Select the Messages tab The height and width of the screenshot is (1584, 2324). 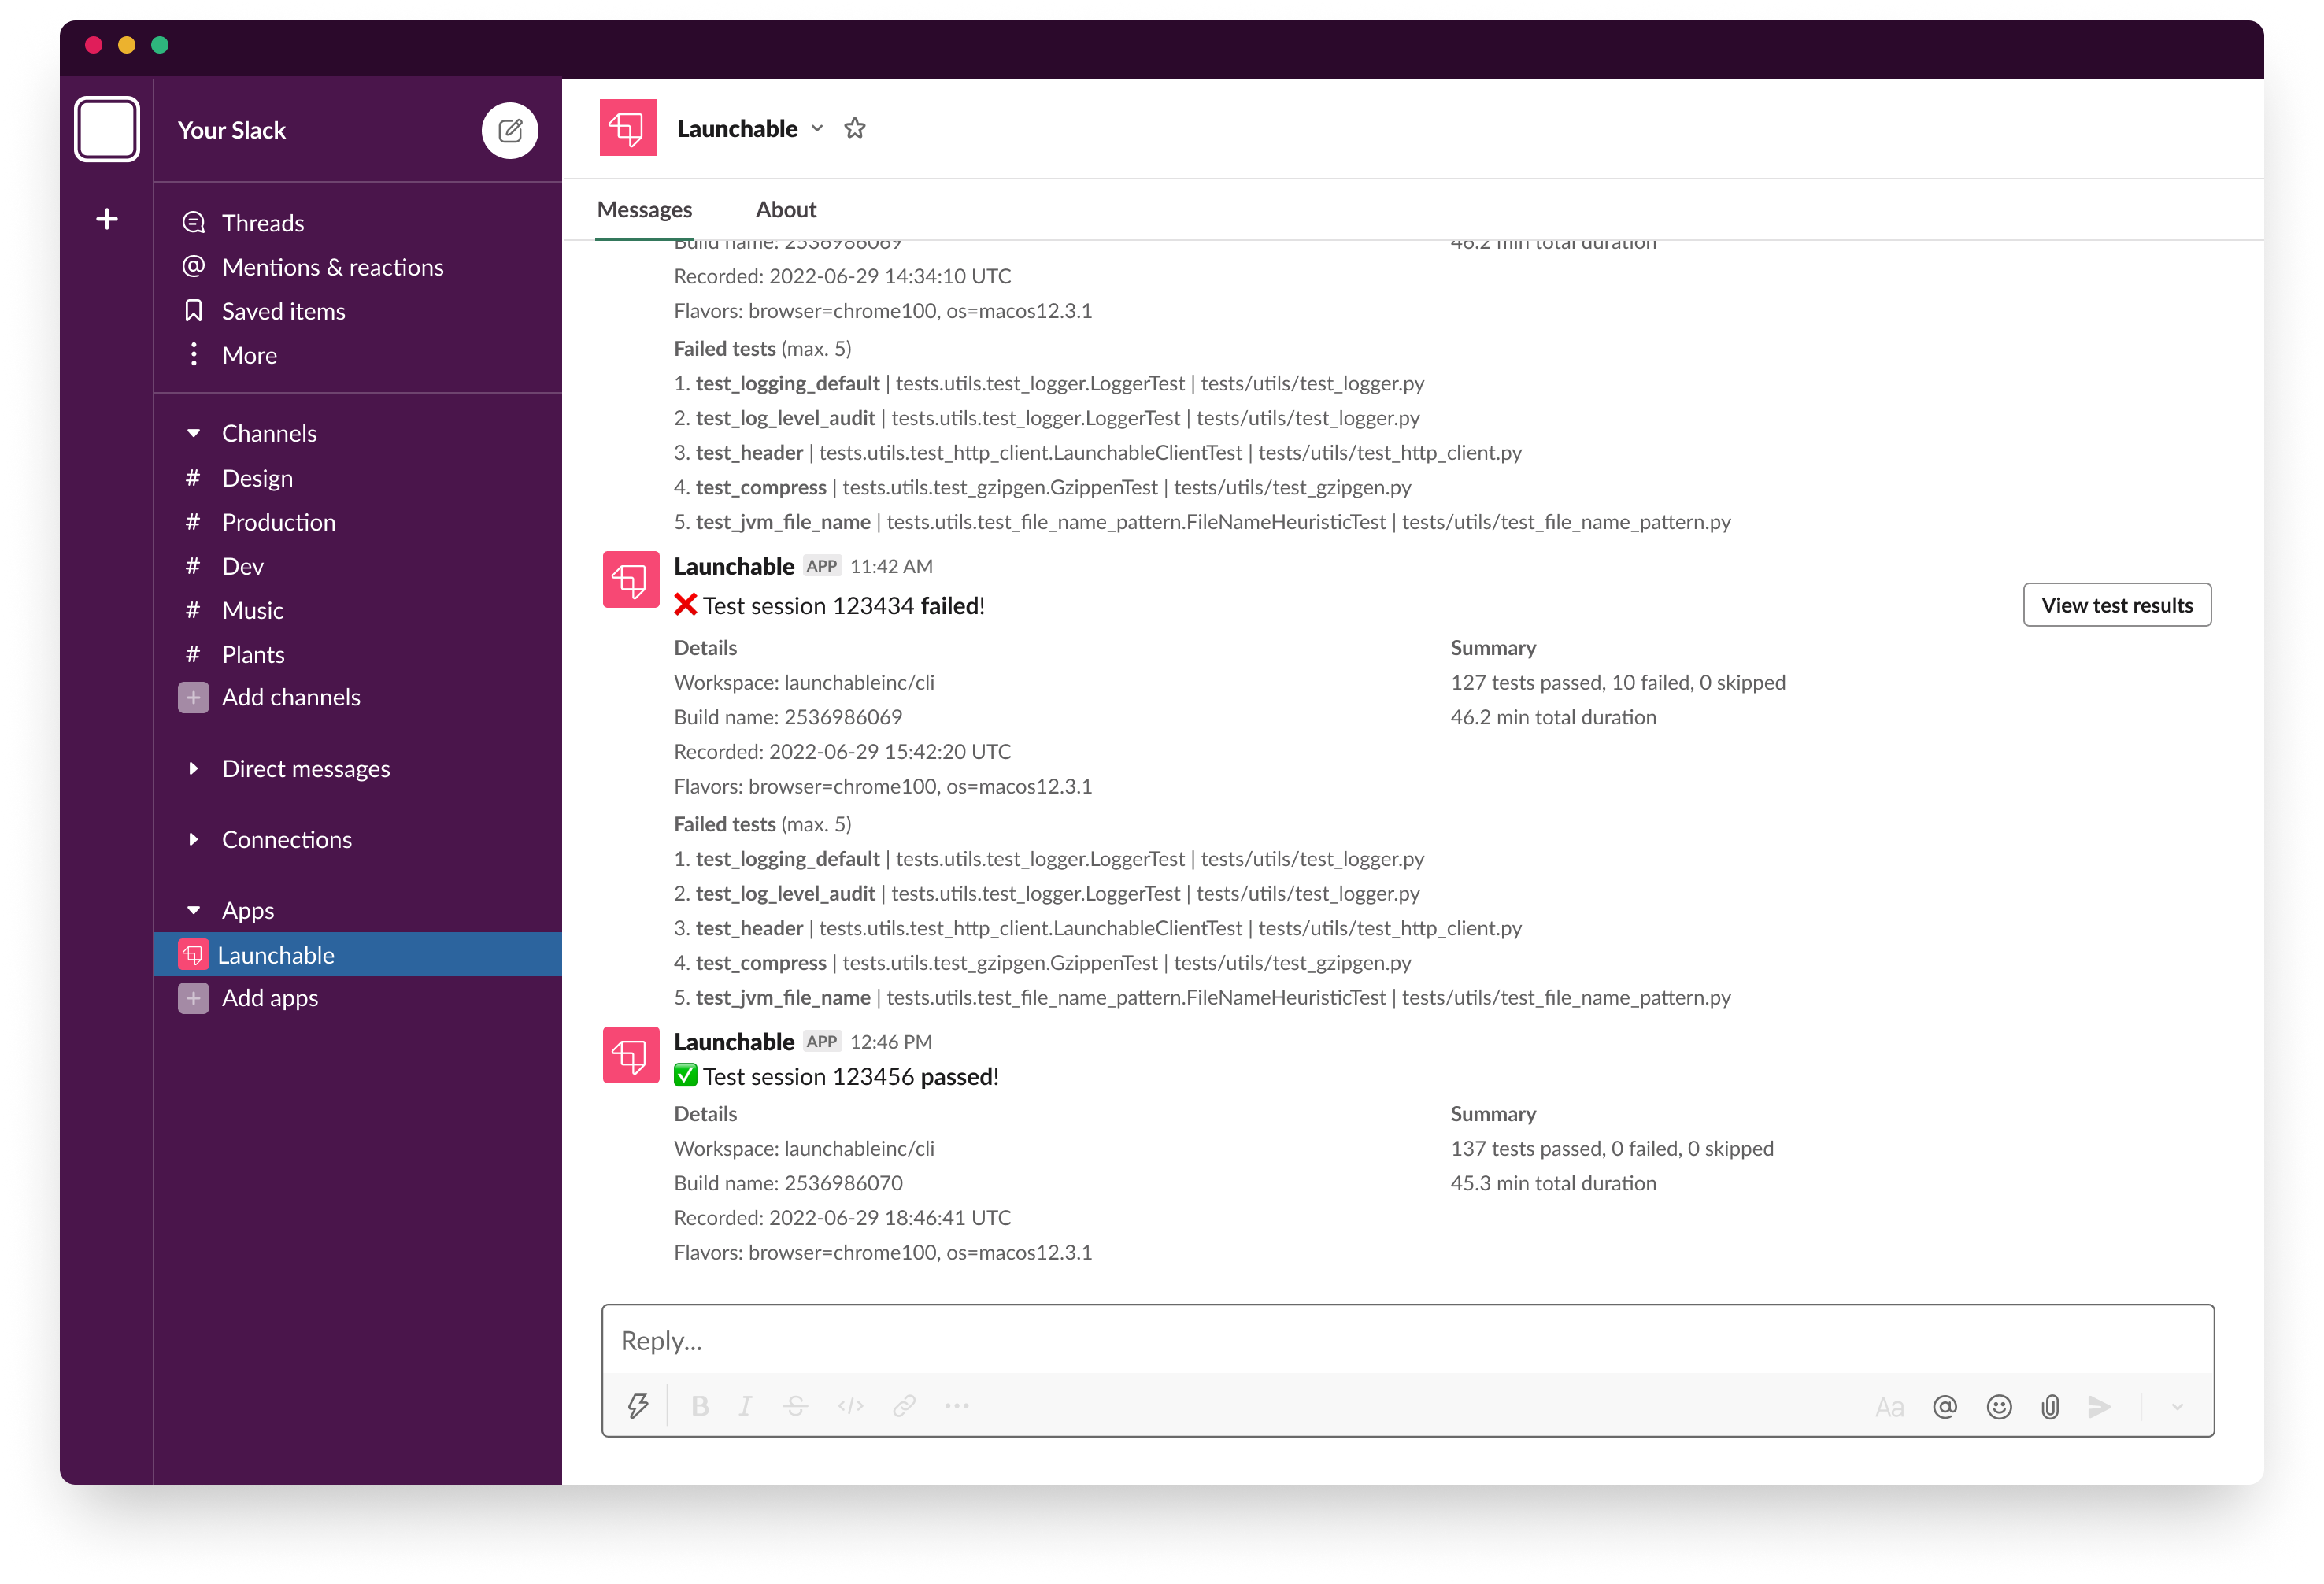pos(644,209)
